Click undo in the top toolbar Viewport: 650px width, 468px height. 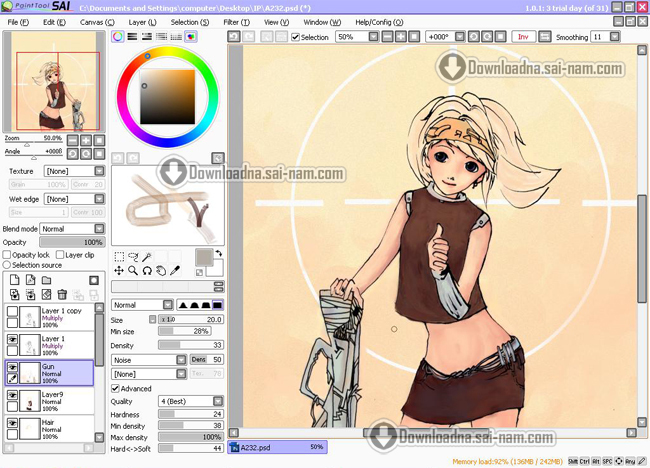point(234,36)
